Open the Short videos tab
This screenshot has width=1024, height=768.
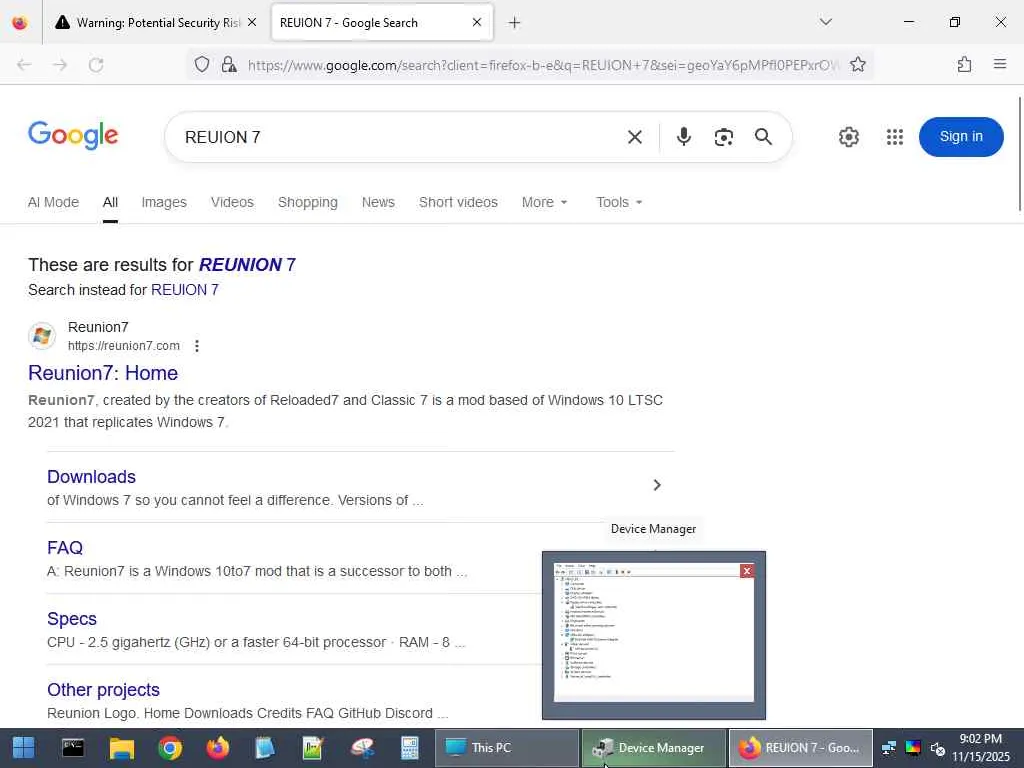[458, 202]
